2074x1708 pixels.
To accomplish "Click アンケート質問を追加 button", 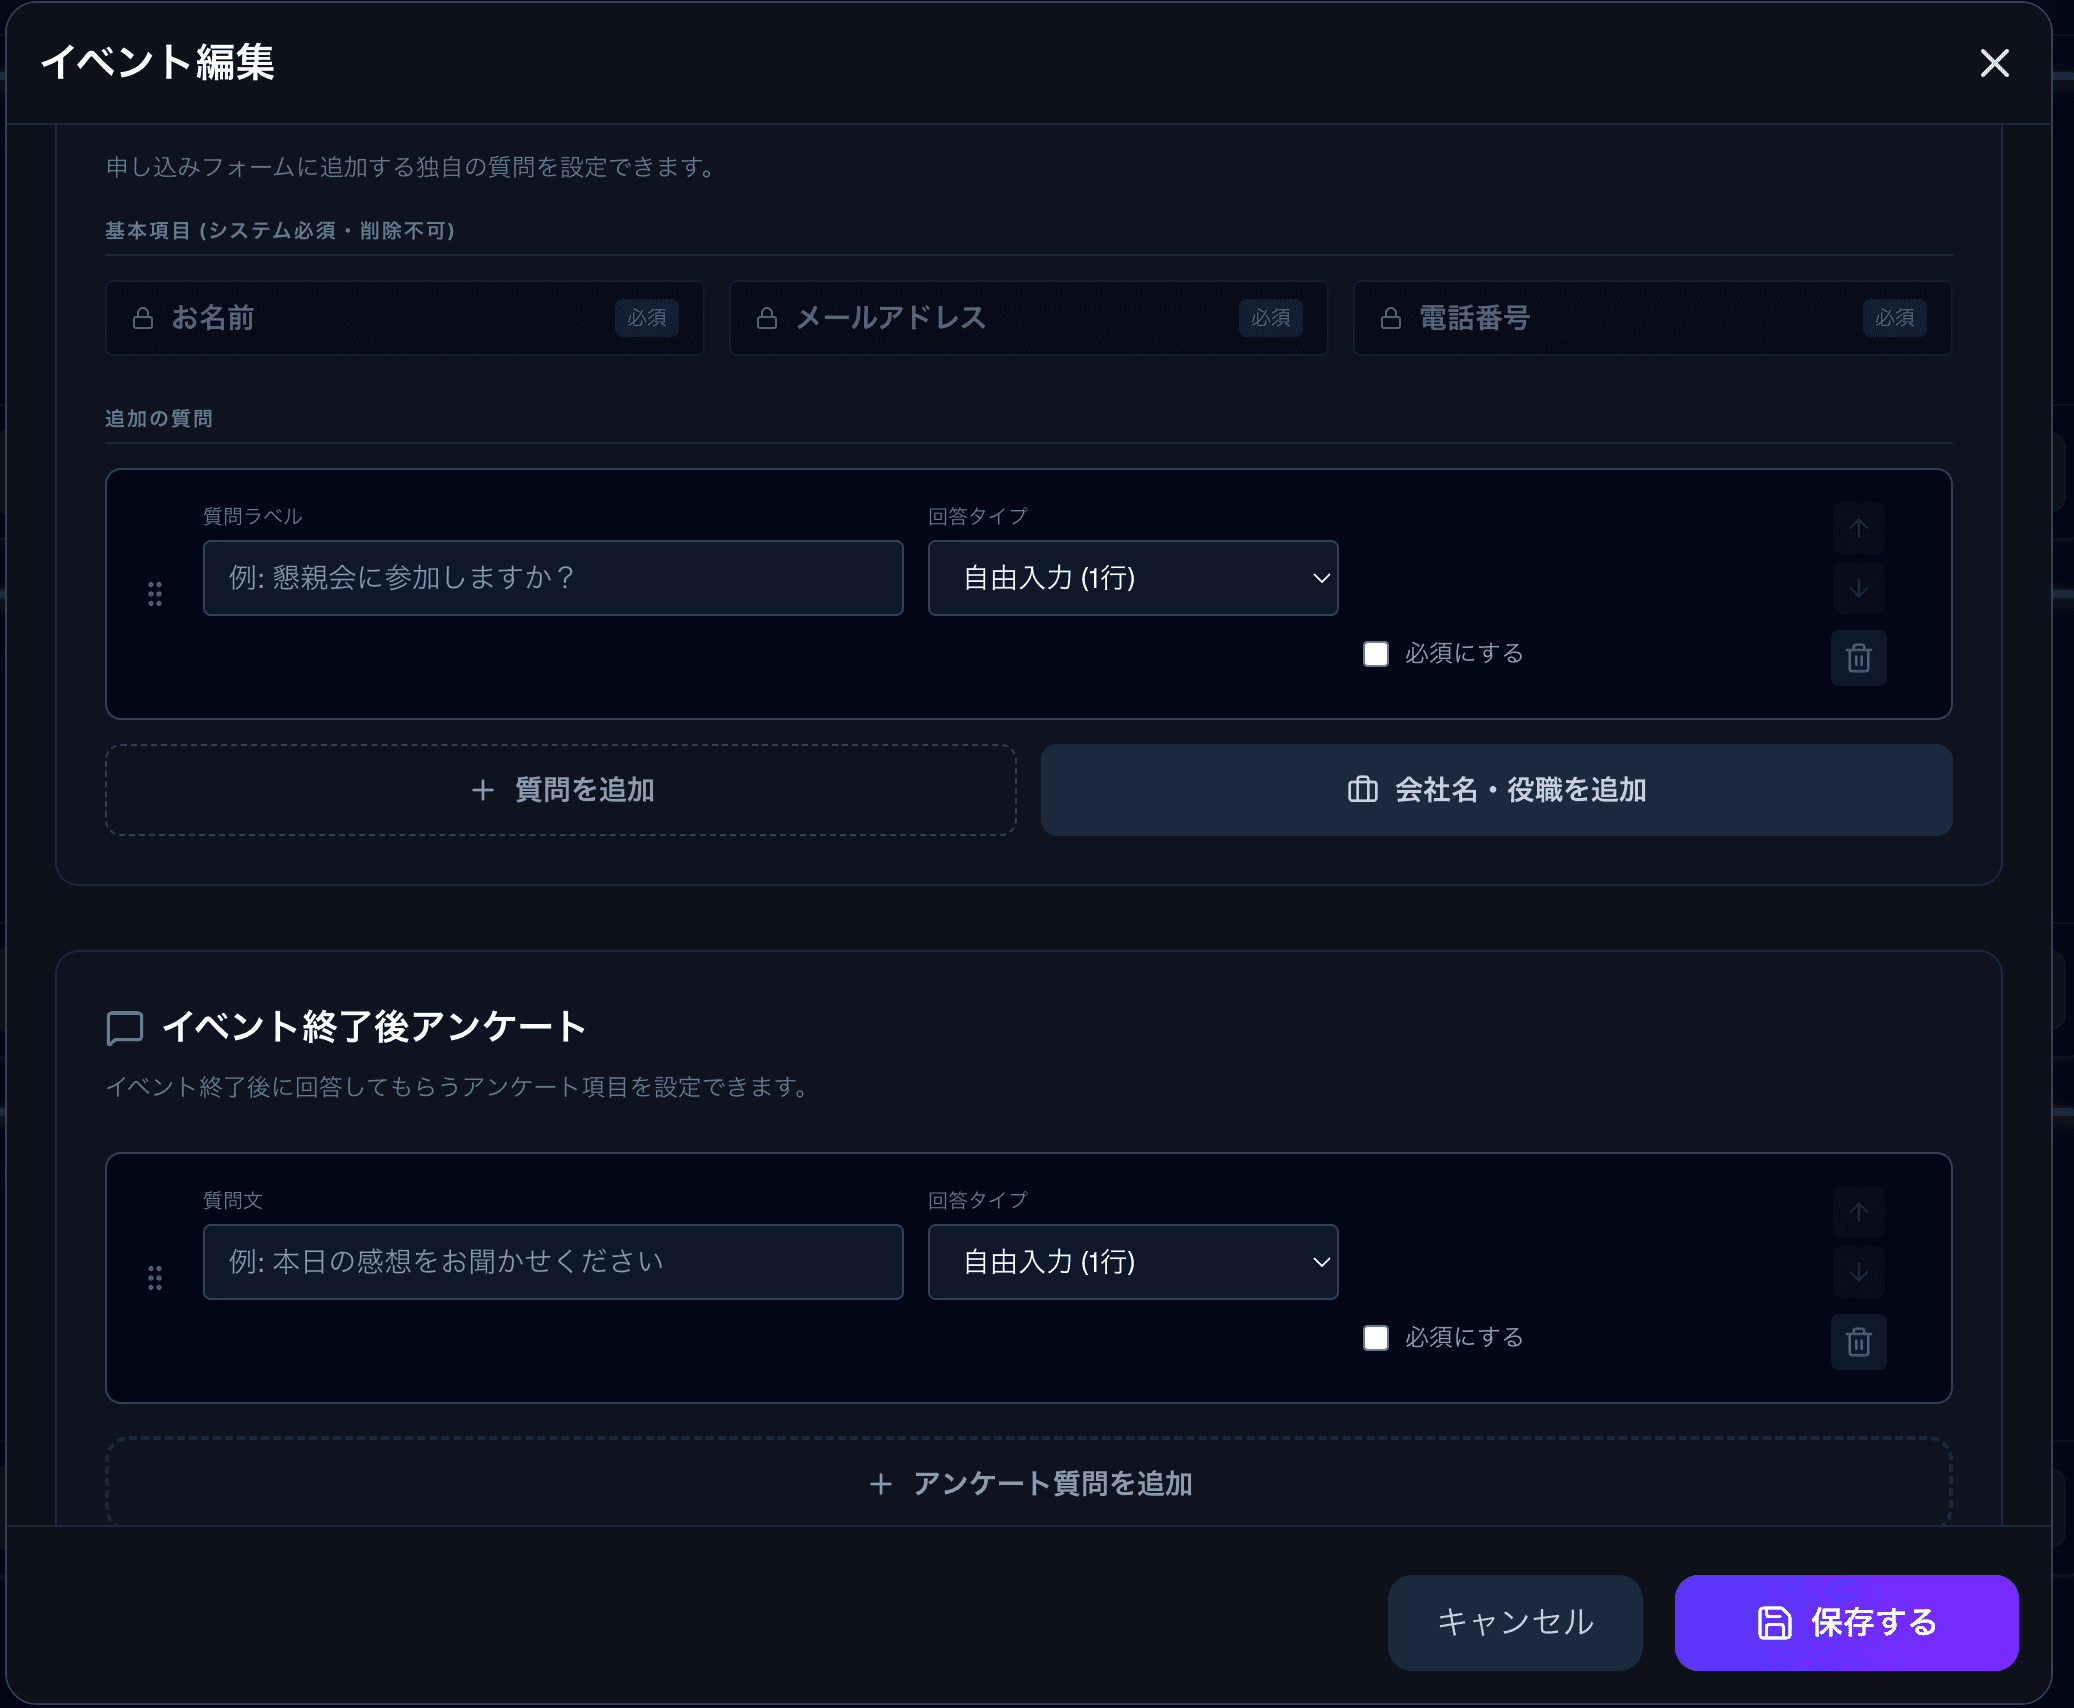I will coord(1029,1484).
